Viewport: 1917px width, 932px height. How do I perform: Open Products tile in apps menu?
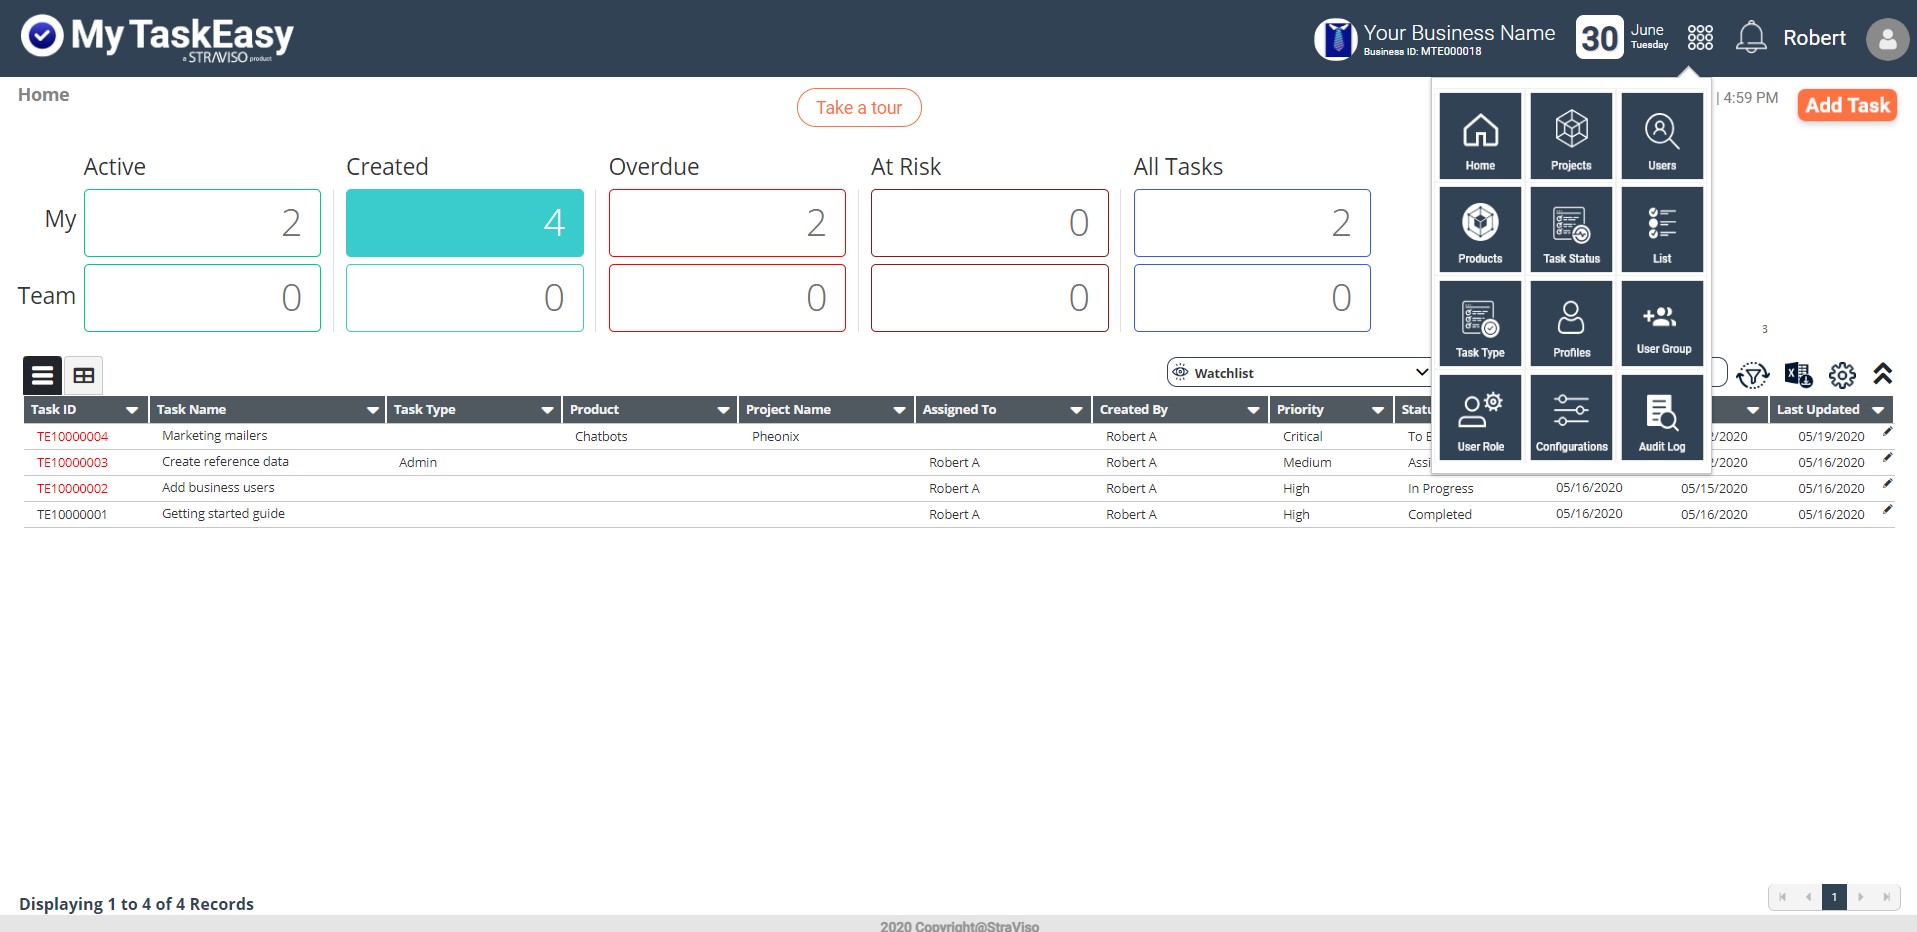point(1480,230)
